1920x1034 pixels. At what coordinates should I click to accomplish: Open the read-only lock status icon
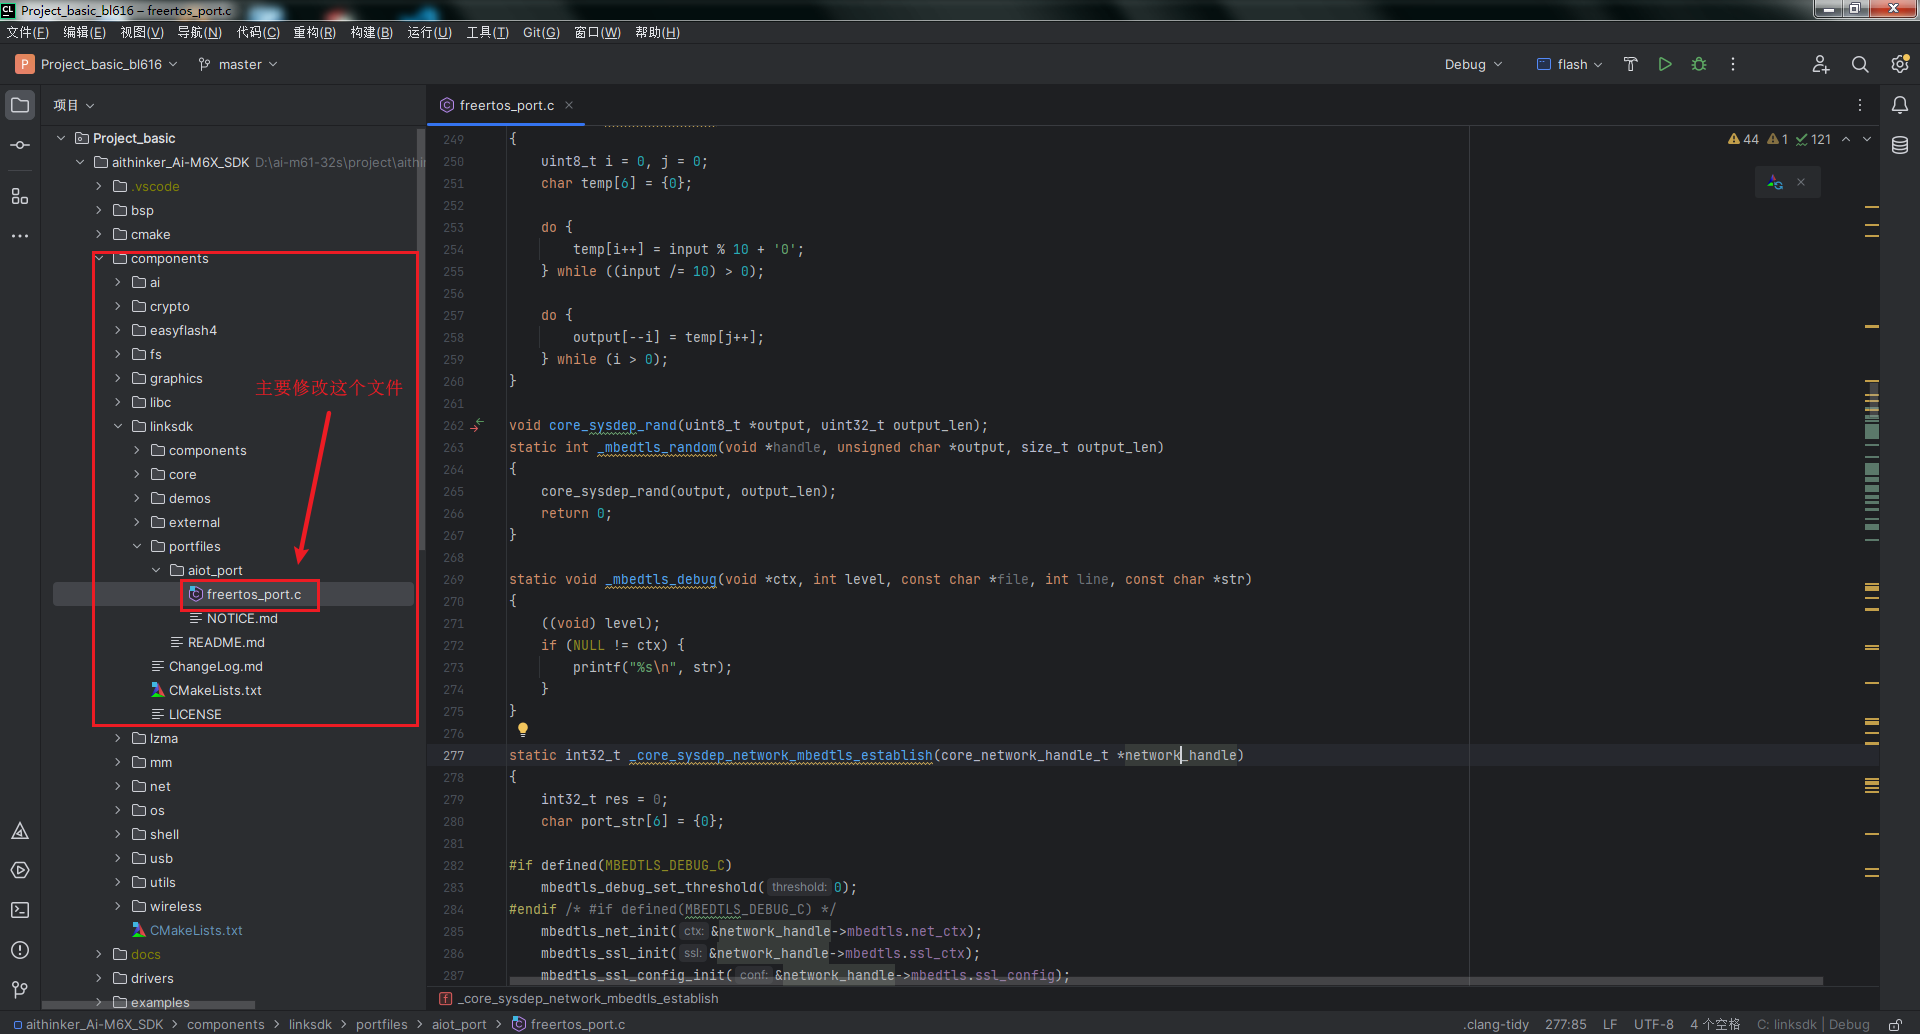pyautogui.click(x=1895, y=1024)
